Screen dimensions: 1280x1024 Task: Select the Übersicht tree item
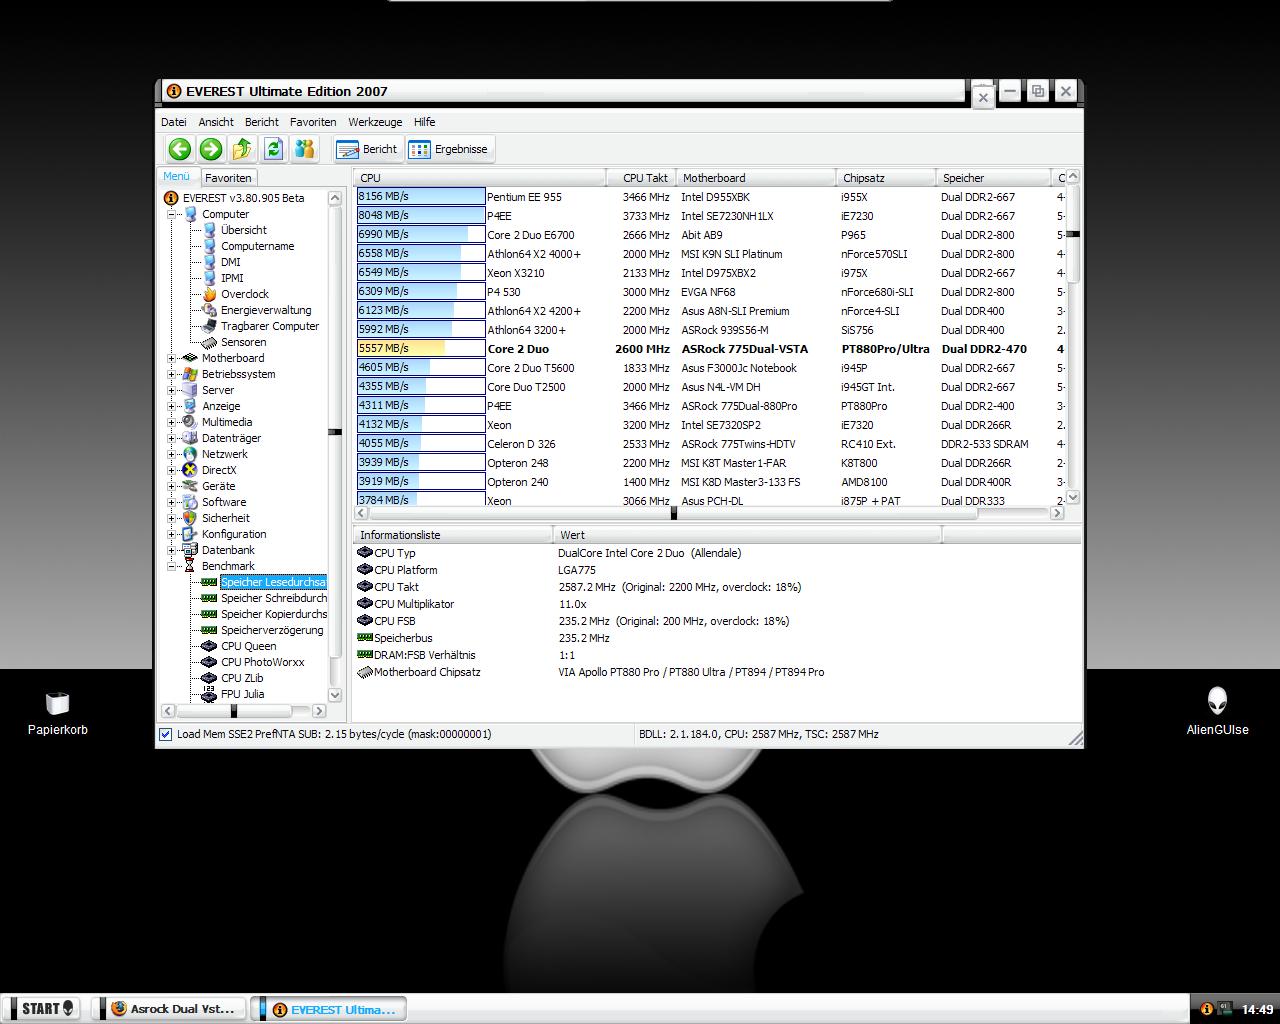coord(243,230)
